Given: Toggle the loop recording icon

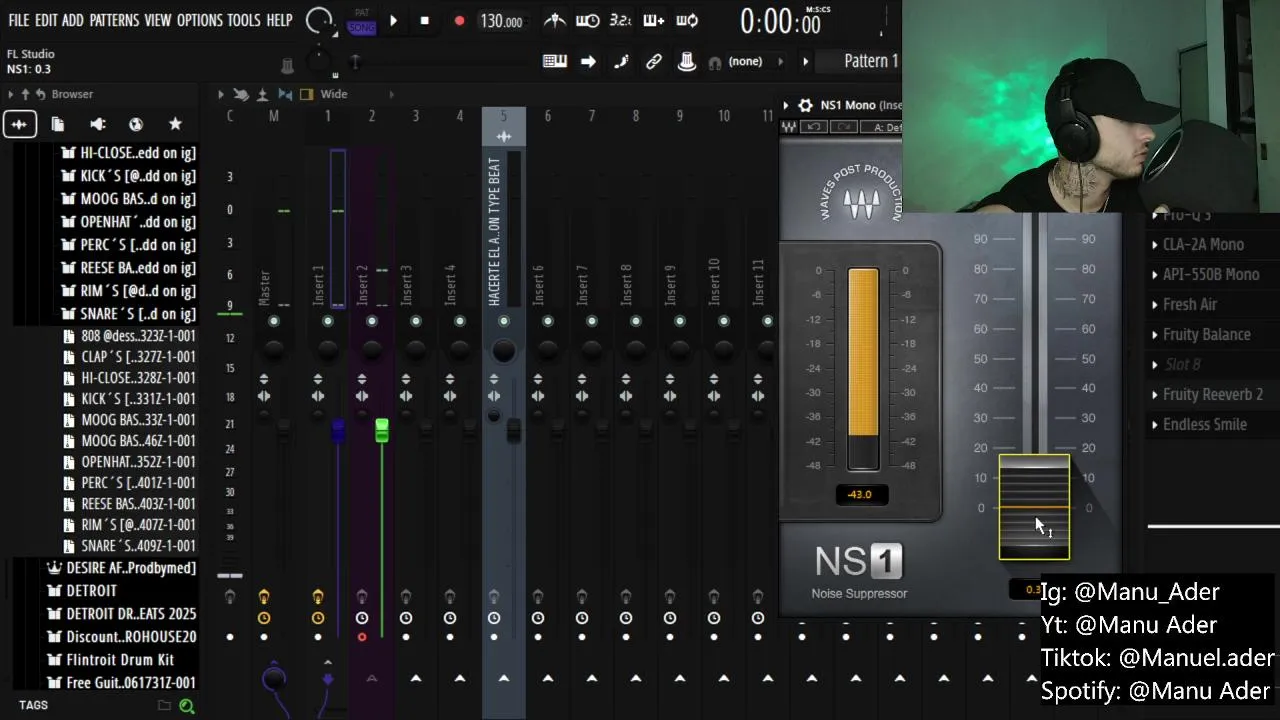Looking at the screenshot, I should (687, 20).
